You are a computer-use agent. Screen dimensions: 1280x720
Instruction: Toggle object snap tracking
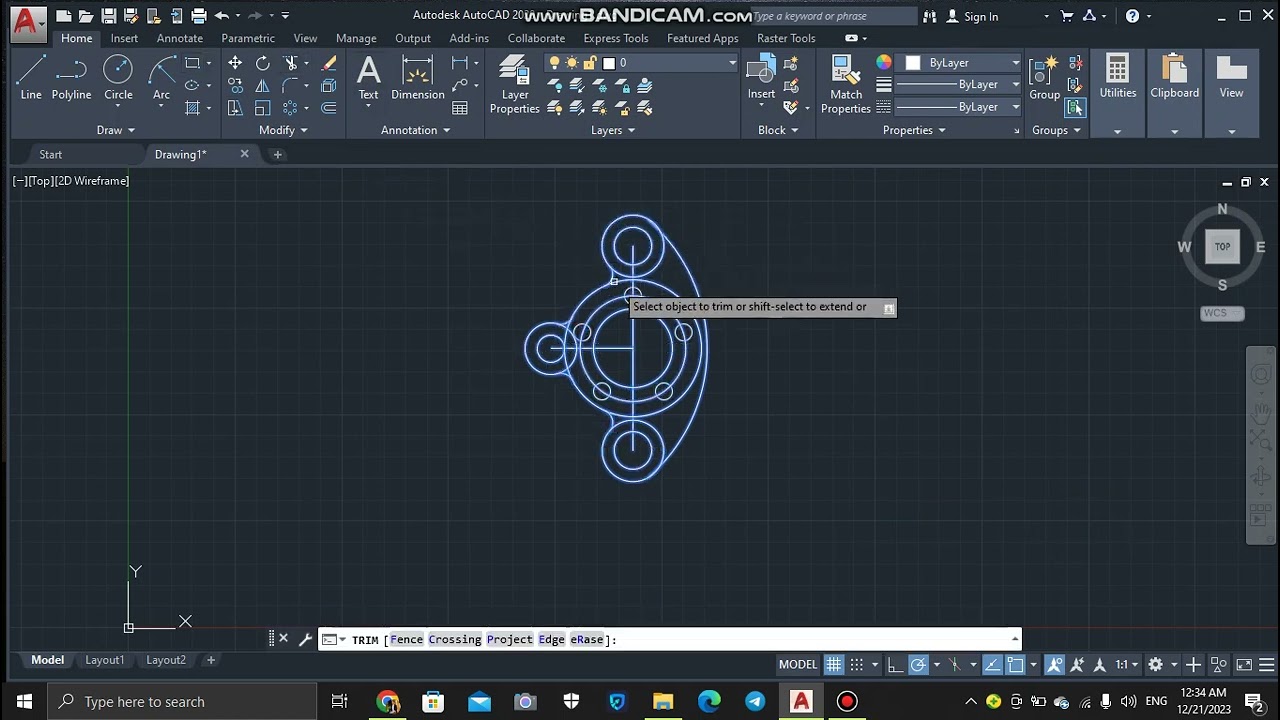tap(992, 664)
